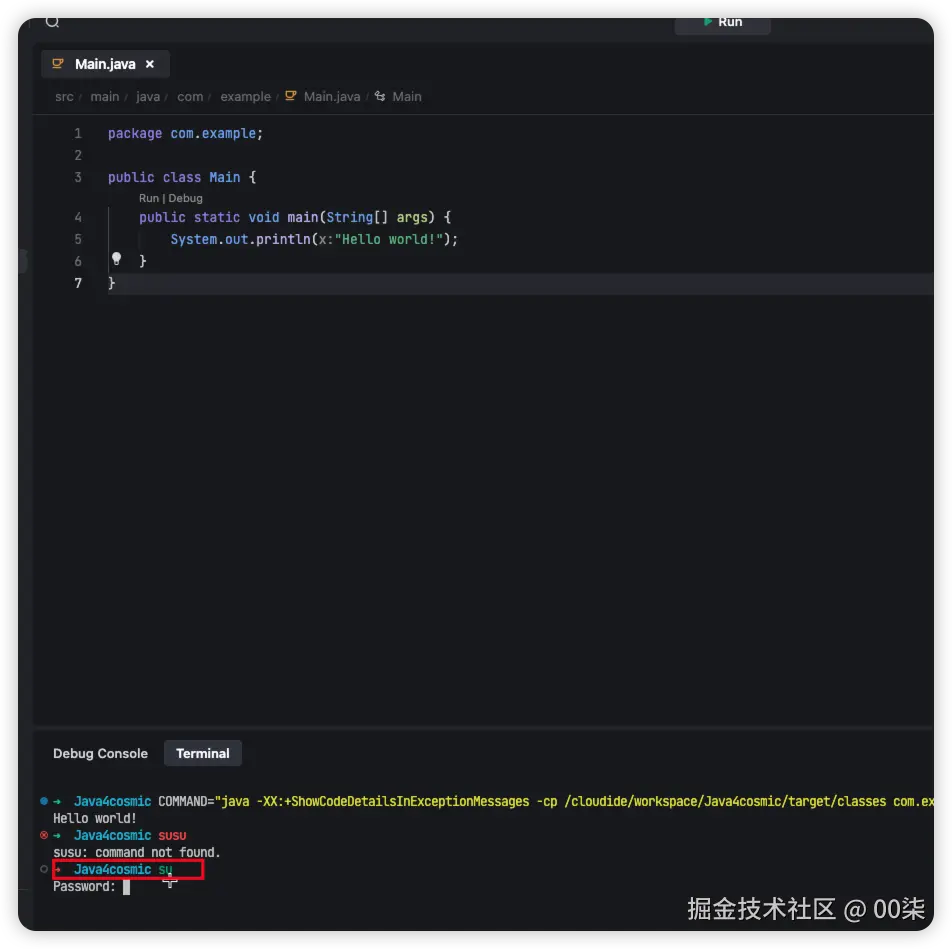Expand the 'example' breadcrumb folder

[x=245, y=97]
